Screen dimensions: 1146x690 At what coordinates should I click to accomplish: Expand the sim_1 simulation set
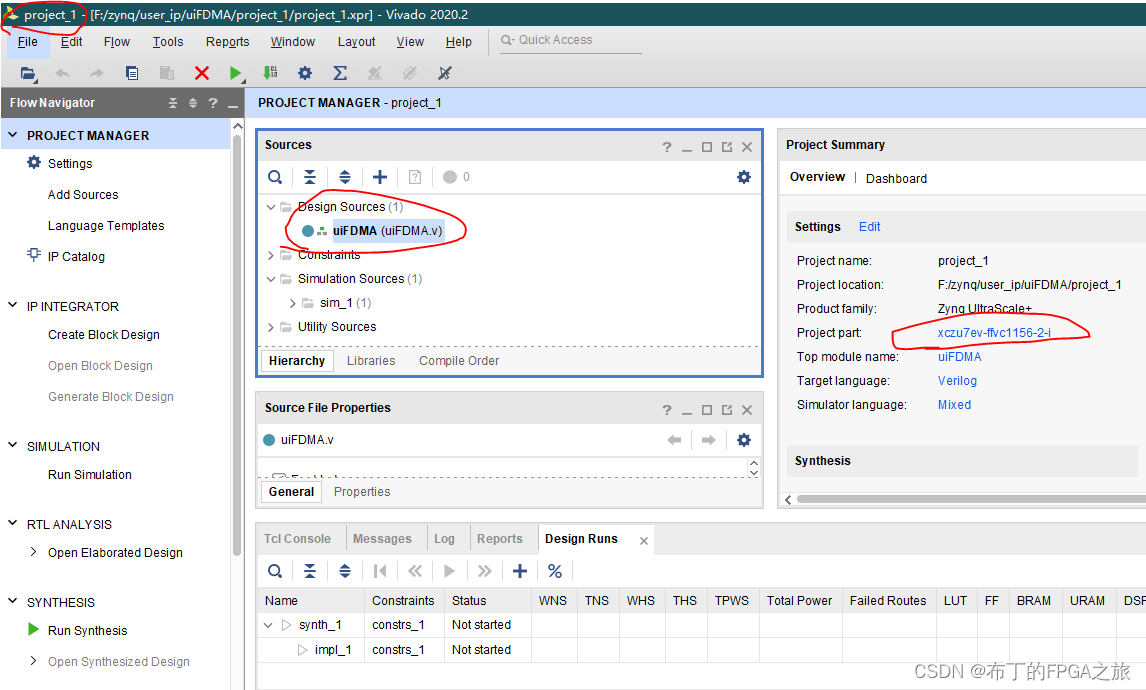click(x=292, y=303)
